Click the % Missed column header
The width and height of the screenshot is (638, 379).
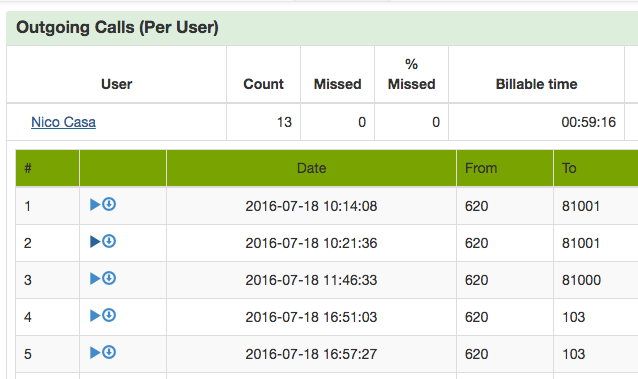411,74
